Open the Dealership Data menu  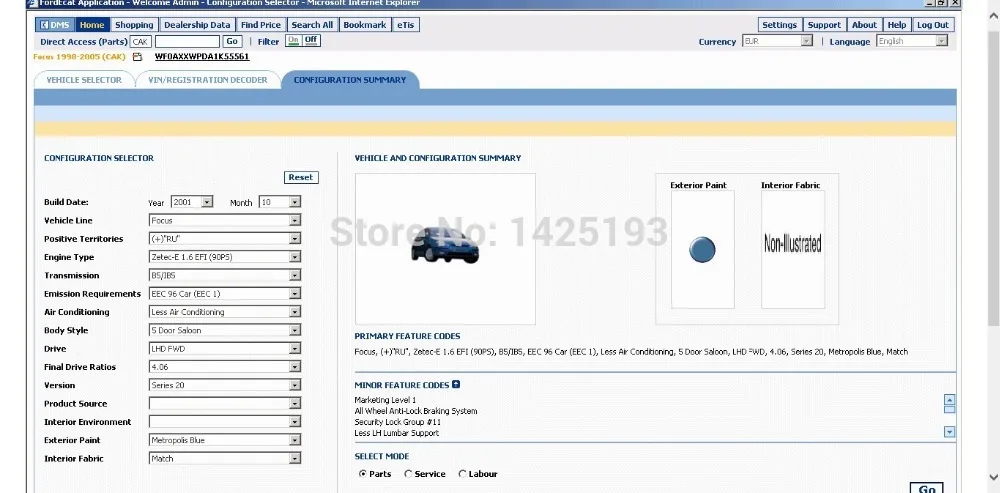[197, 25]
